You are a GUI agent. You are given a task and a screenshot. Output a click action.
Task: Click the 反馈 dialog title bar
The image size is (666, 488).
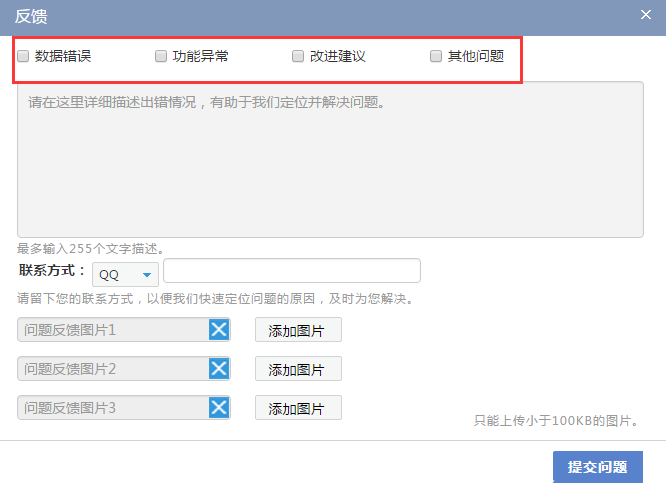point(300,16)
